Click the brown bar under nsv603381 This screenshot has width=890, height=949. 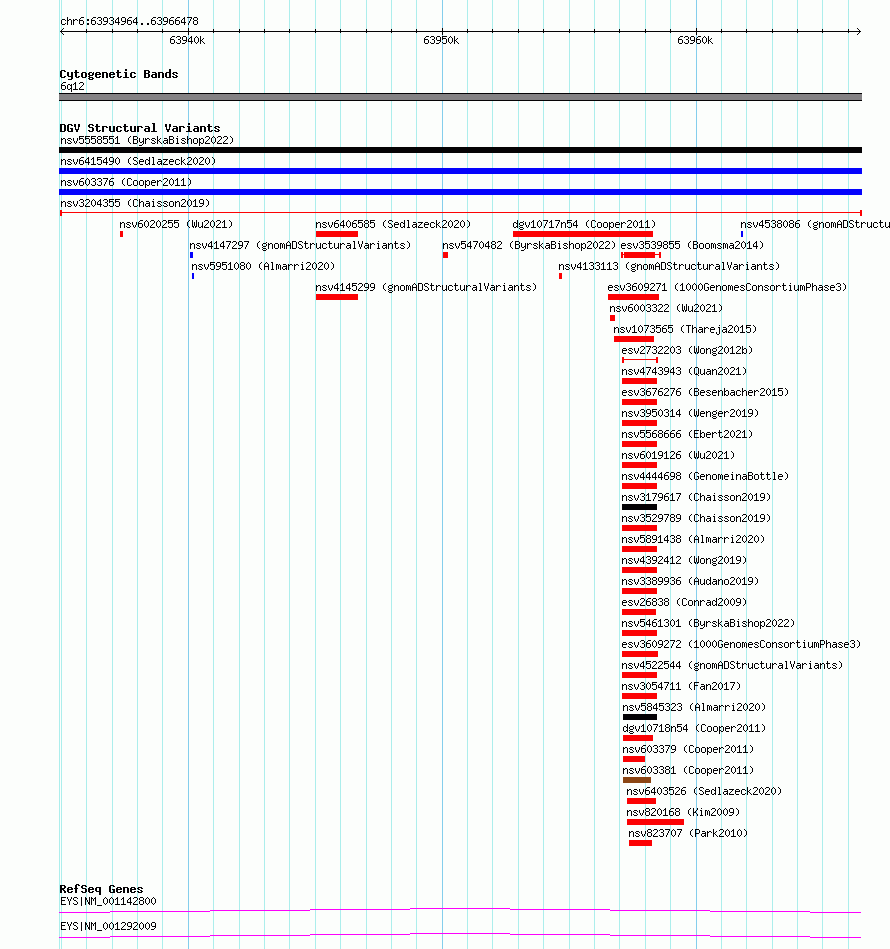click(636, 780)
